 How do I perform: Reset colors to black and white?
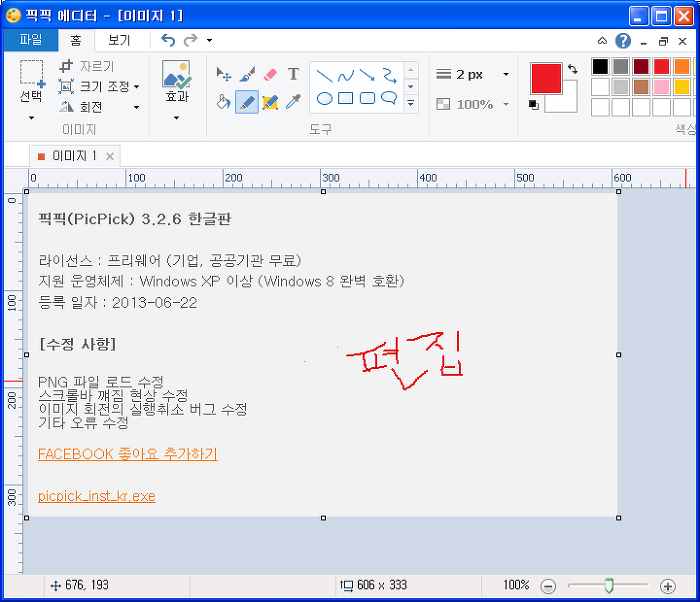(x=533, y=105)
